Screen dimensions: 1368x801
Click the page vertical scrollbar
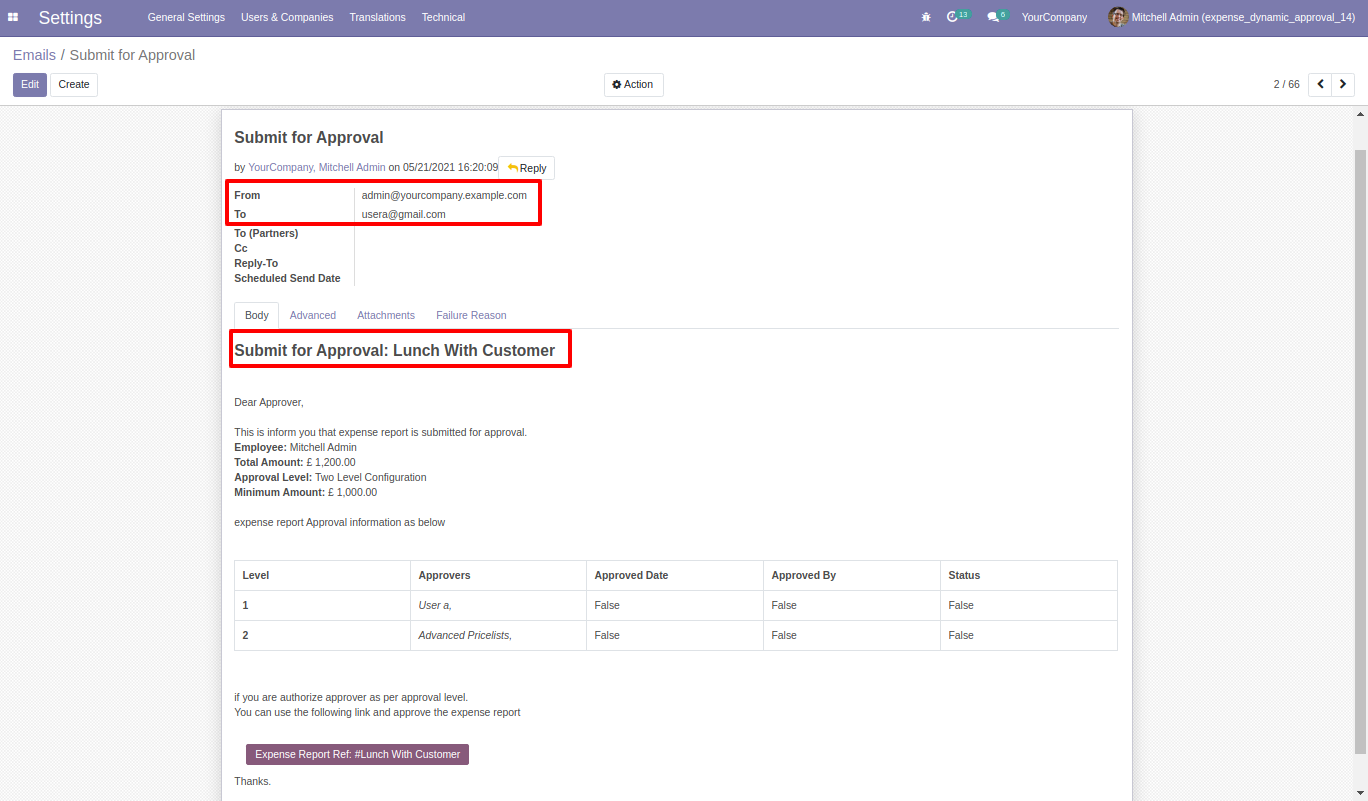(1360, 450)
